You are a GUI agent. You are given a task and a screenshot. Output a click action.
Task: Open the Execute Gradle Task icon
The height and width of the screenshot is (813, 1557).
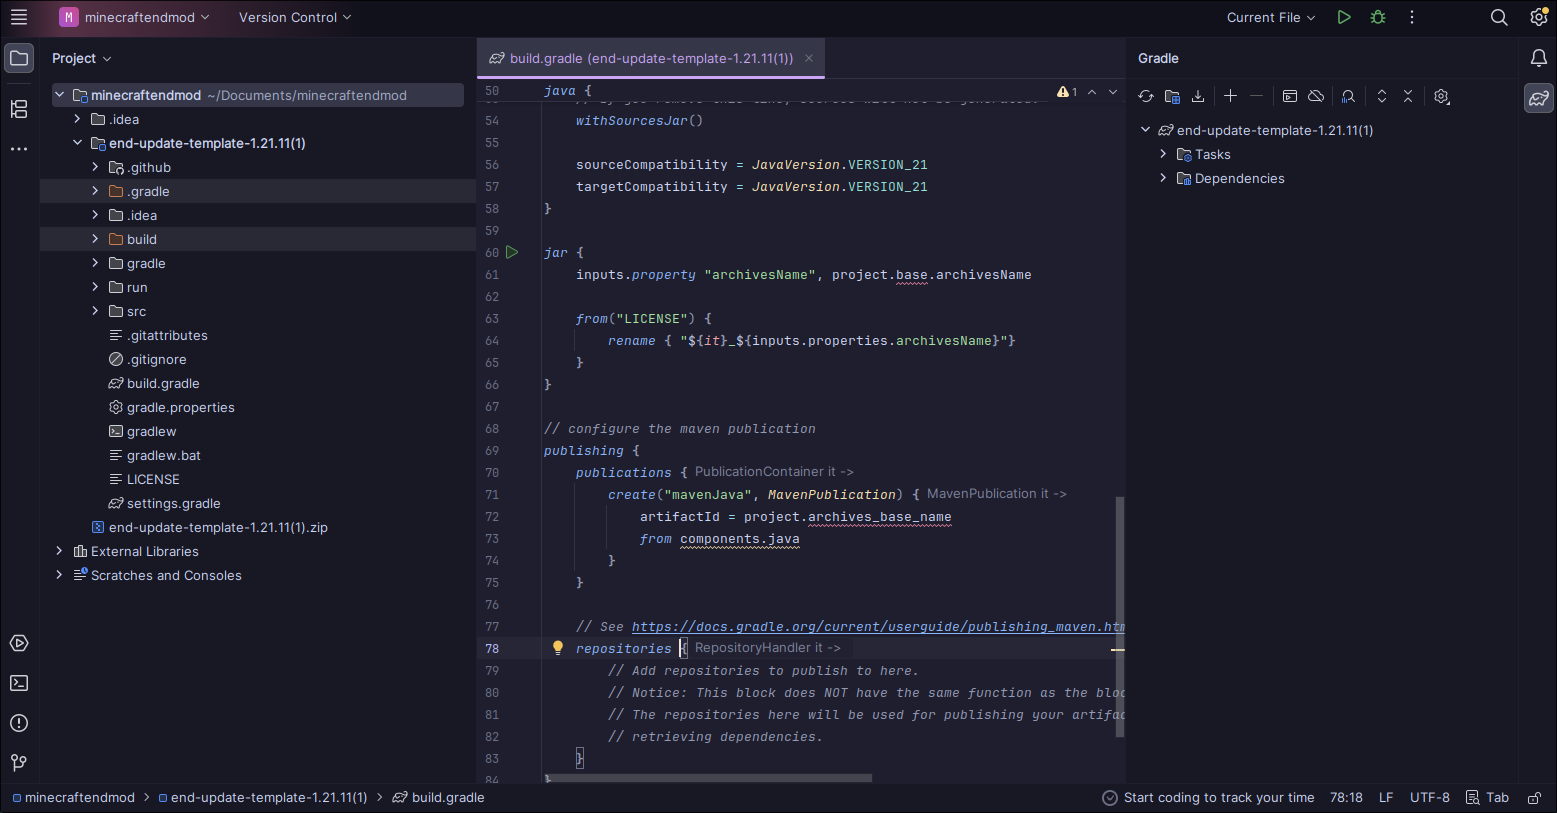(x=1290, y=97)
